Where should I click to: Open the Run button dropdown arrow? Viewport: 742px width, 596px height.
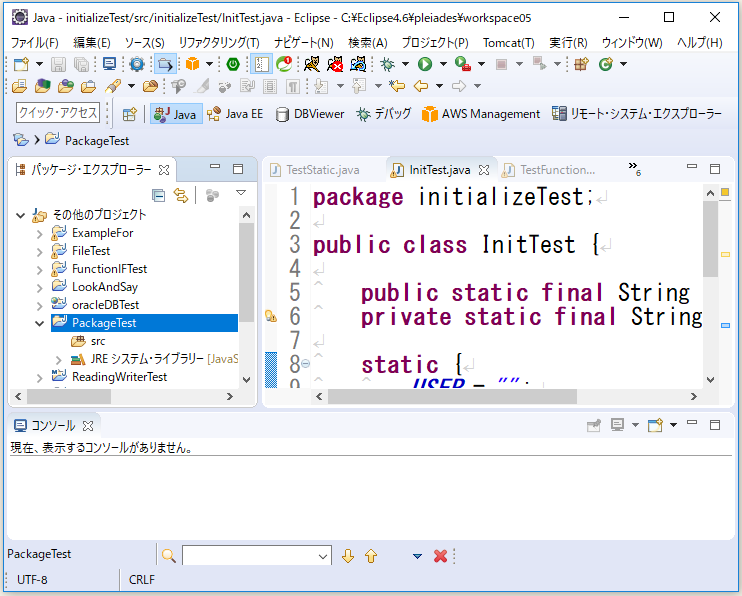point(443,64)
